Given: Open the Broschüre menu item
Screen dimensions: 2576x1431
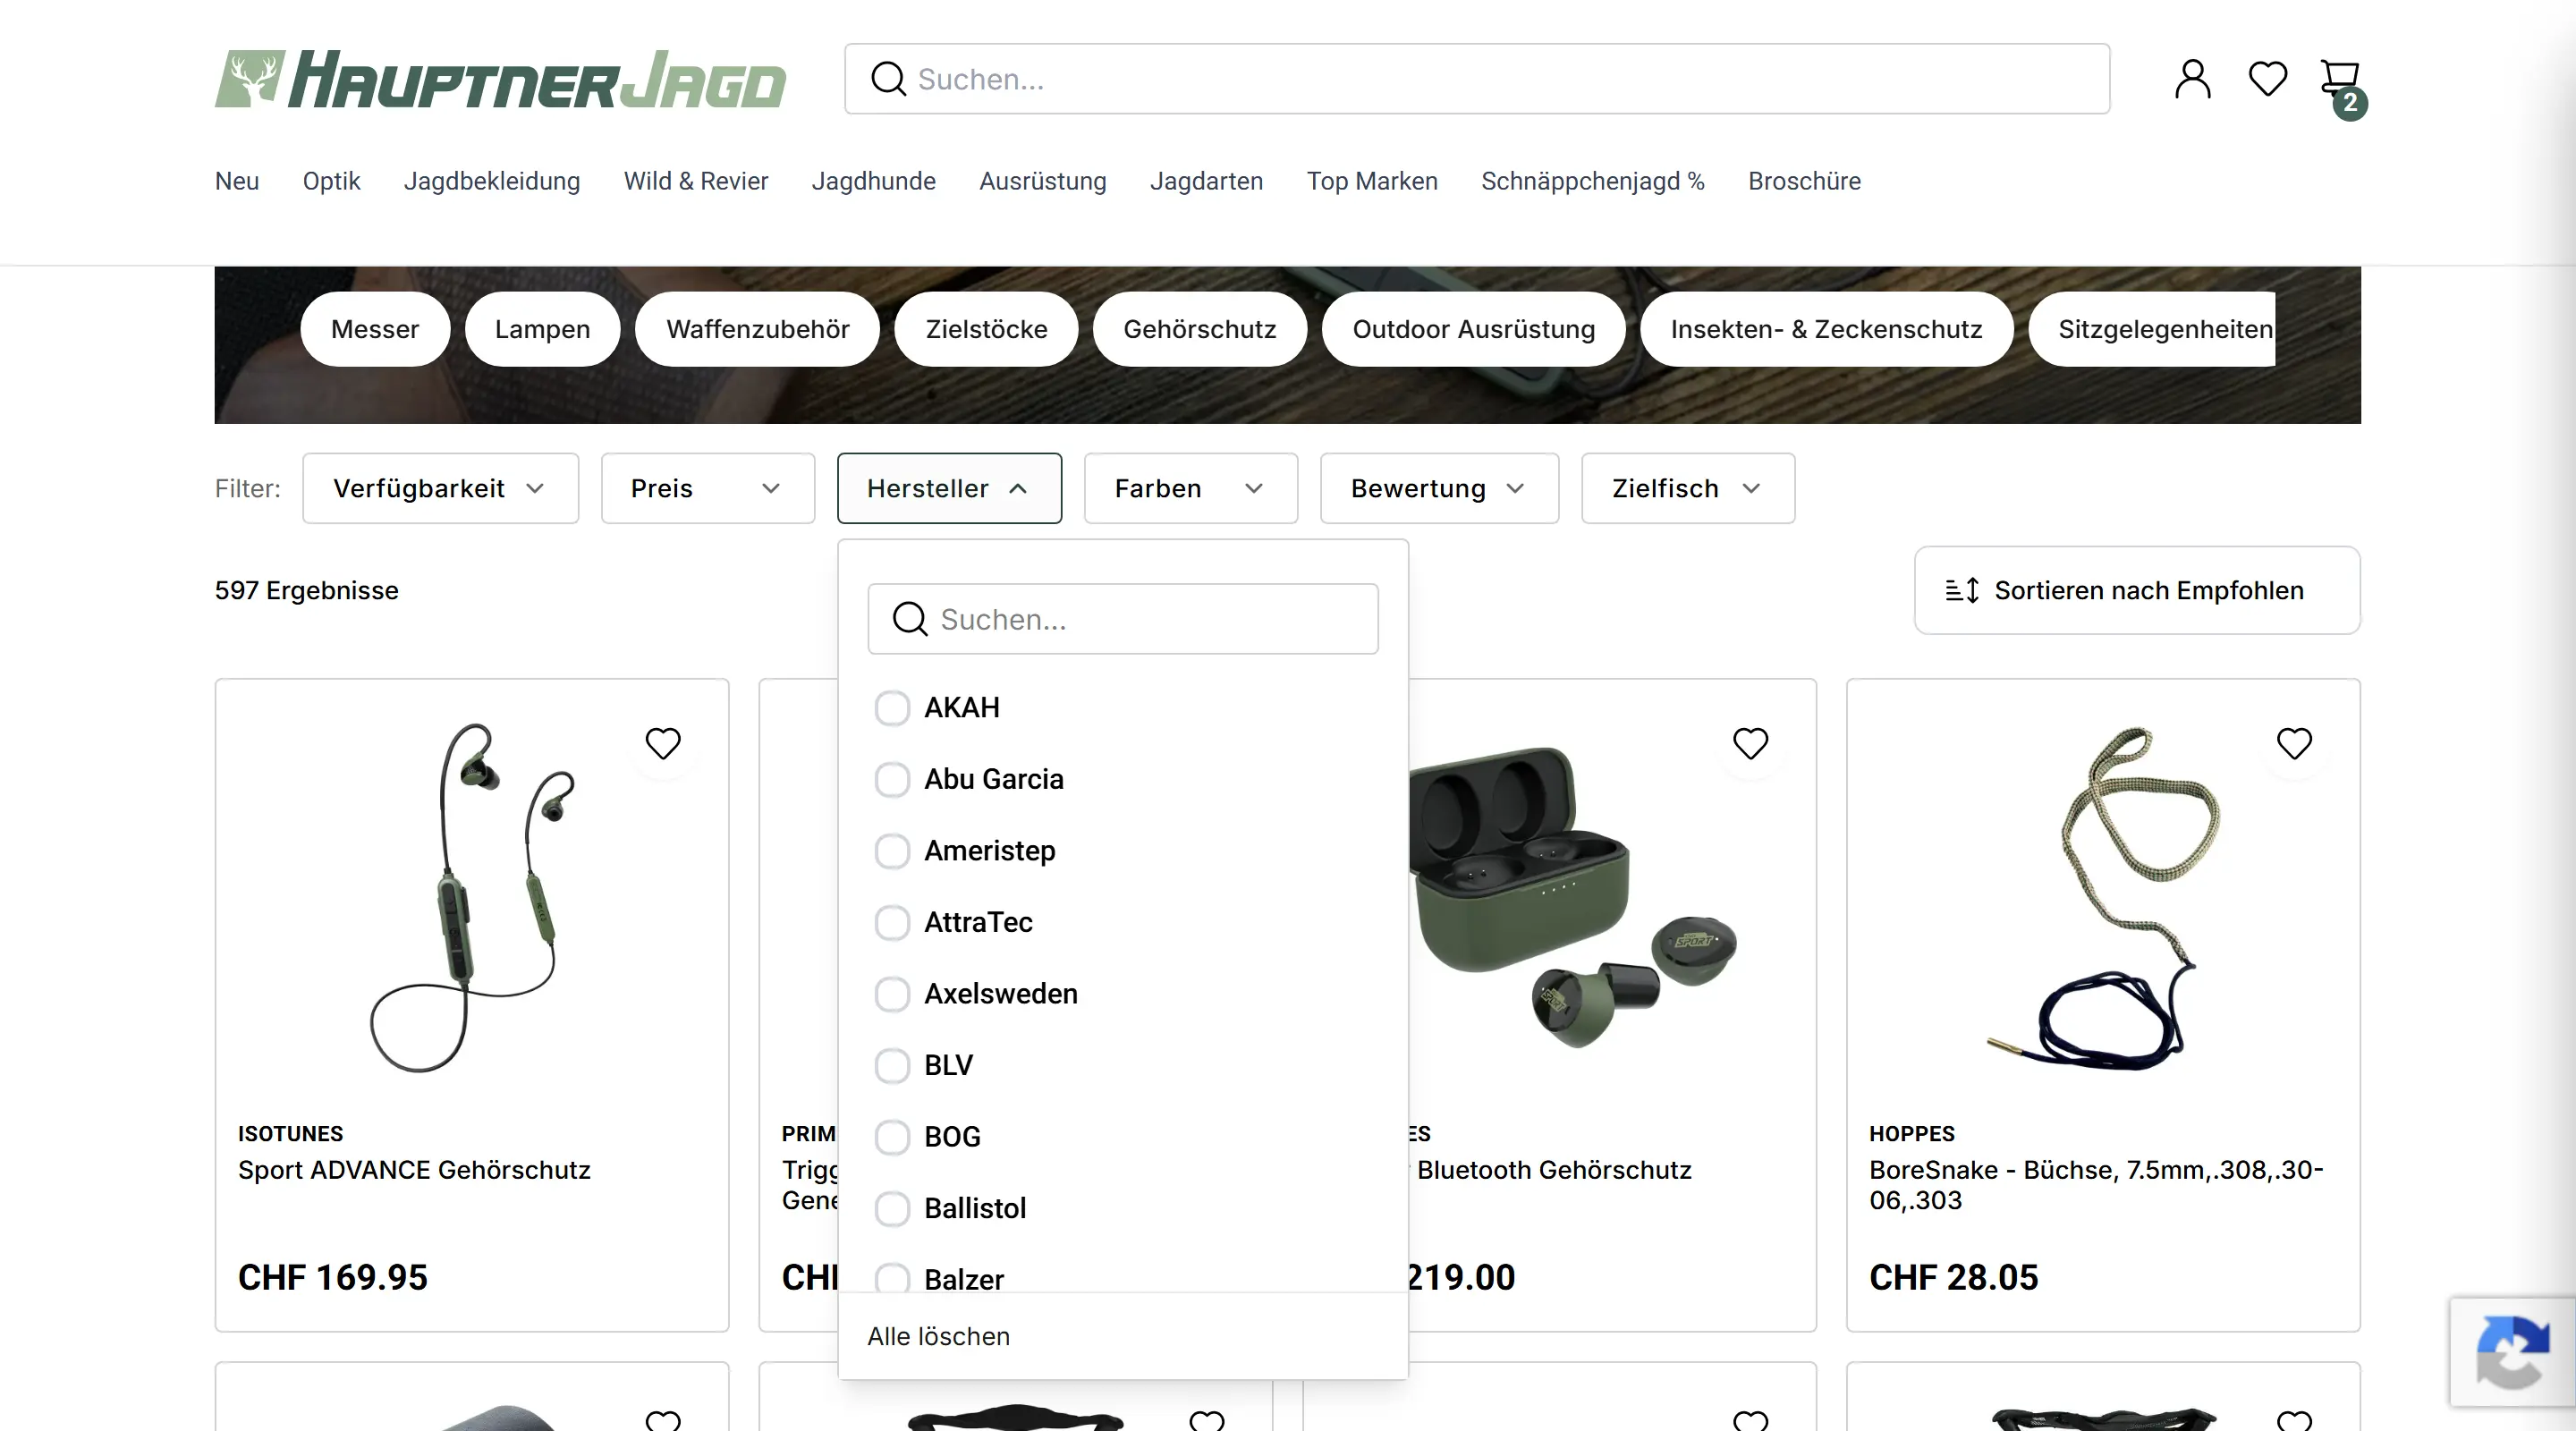Looking at the screenshot, I should [x=1804, y=181].
